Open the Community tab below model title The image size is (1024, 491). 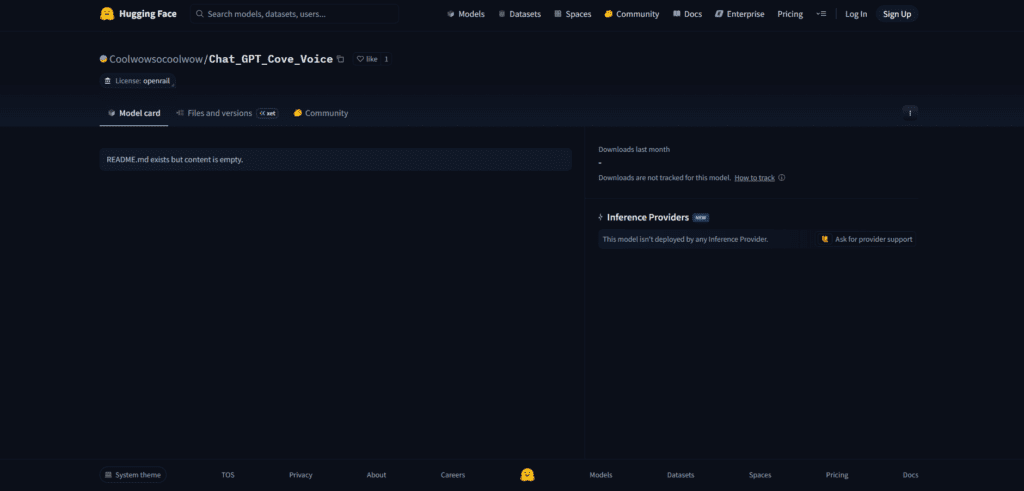tap(321, 113)
